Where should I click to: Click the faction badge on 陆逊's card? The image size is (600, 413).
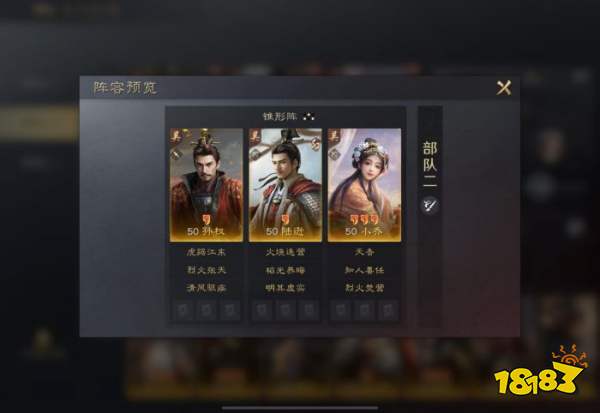click(x=255, y=135)
